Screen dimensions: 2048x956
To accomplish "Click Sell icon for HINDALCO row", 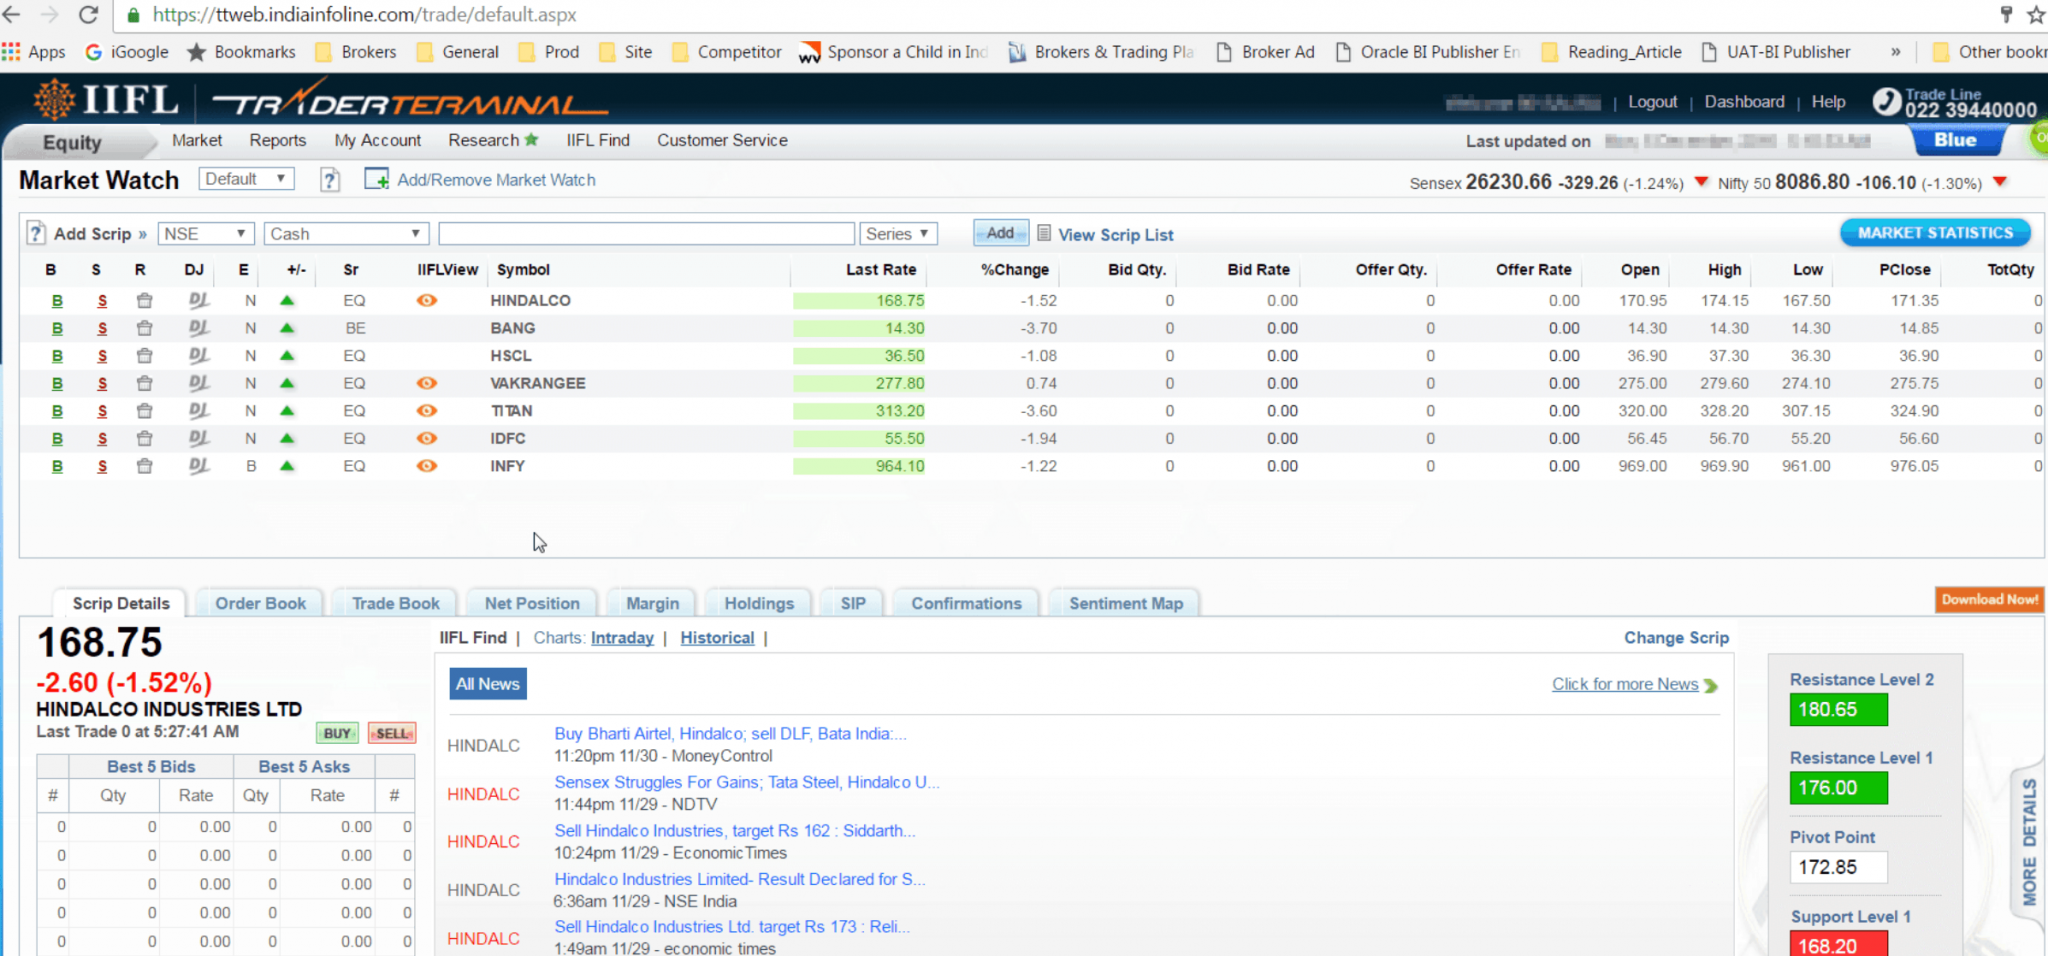I will coord(102,301).
